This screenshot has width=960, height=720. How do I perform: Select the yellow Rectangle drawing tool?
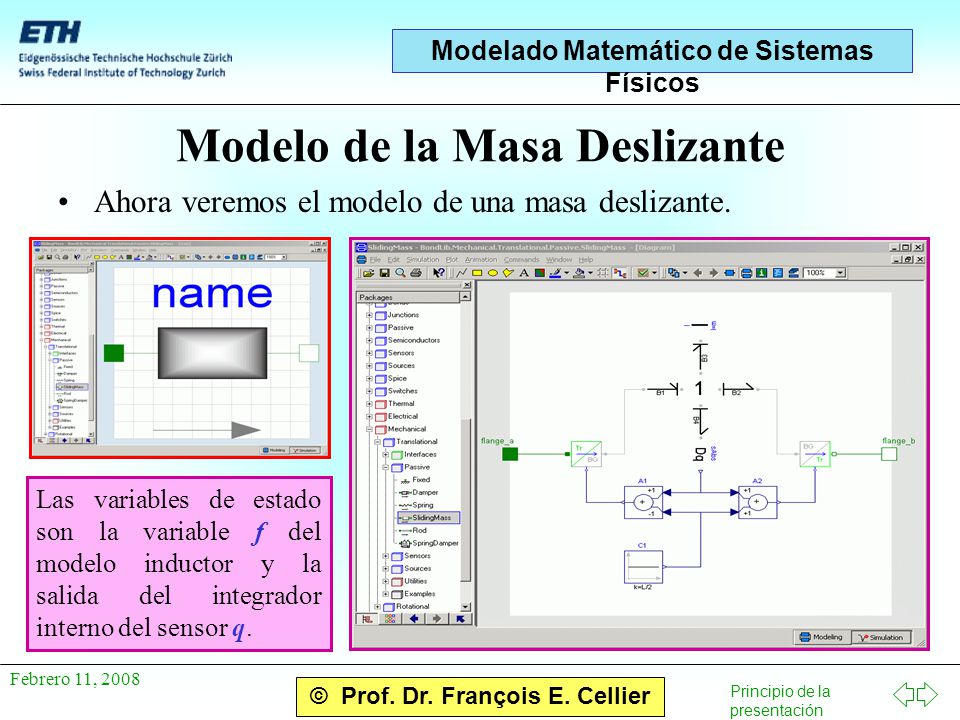(477, 273)
